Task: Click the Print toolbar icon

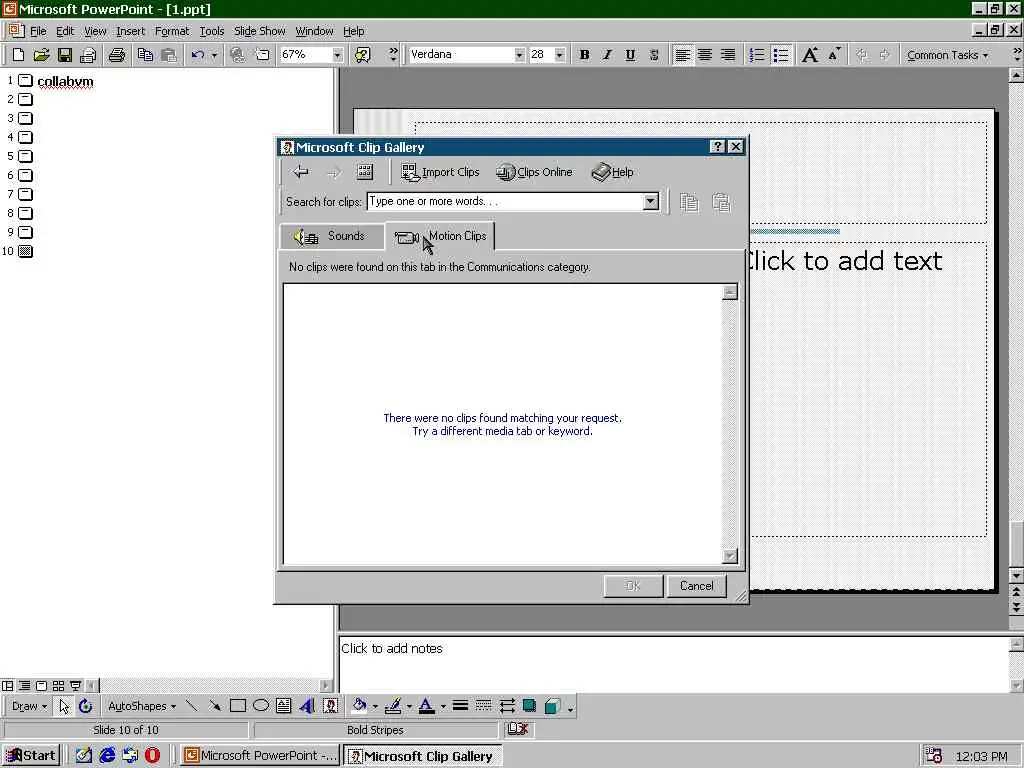Action: pos(116,55)
